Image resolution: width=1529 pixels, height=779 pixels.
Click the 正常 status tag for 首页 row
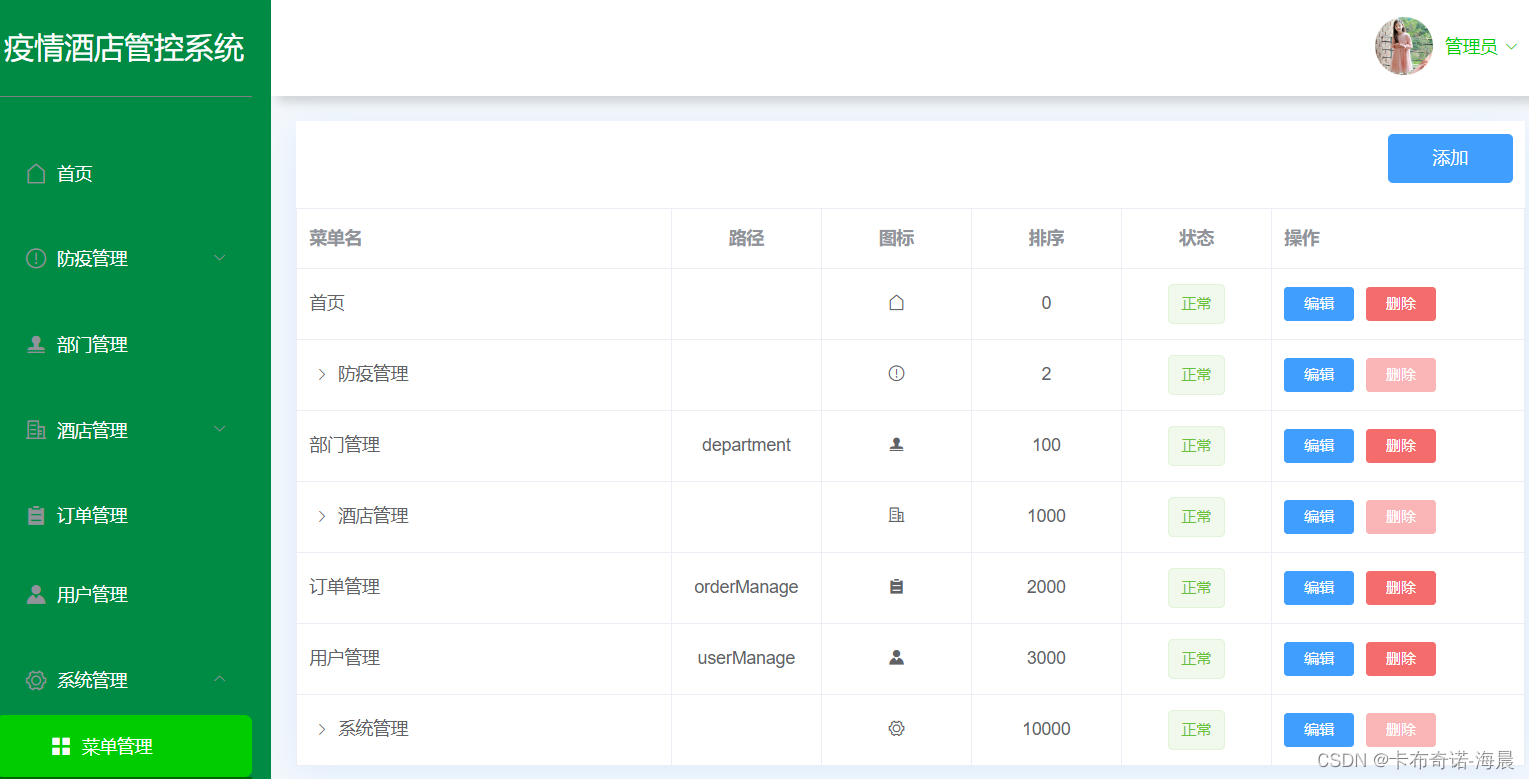point(1196,303)
